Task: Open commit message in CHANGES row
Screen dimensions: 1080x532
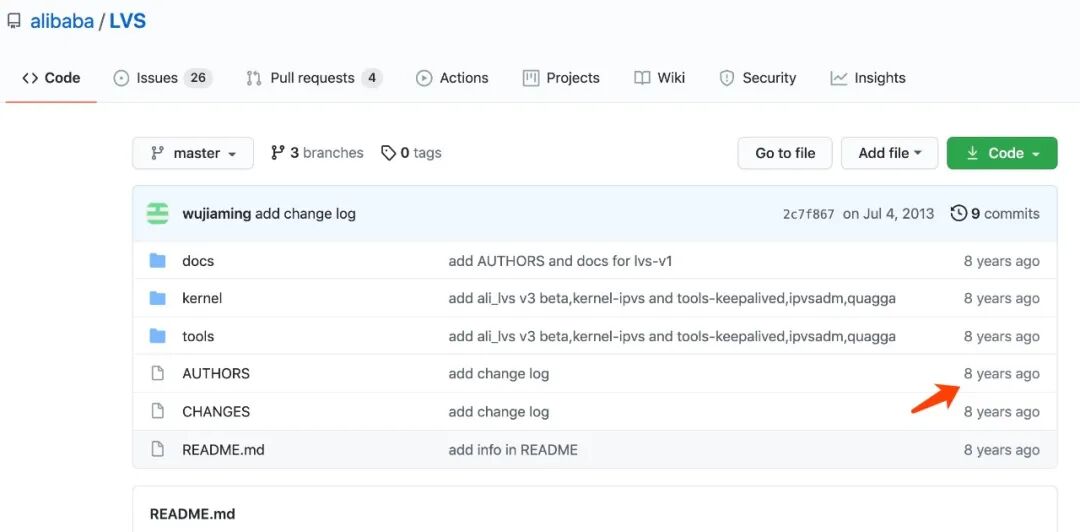Action: (499, 411)
